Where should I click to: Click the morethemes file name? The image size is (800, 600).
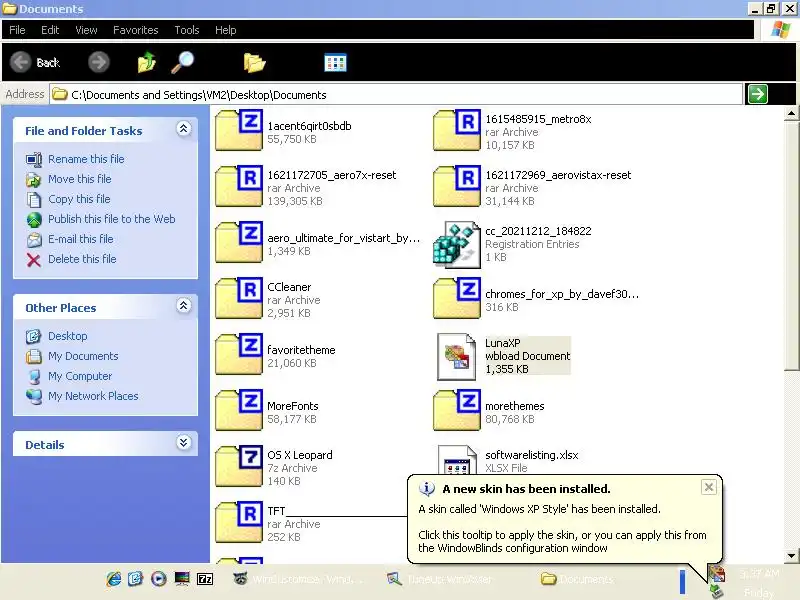515,406
